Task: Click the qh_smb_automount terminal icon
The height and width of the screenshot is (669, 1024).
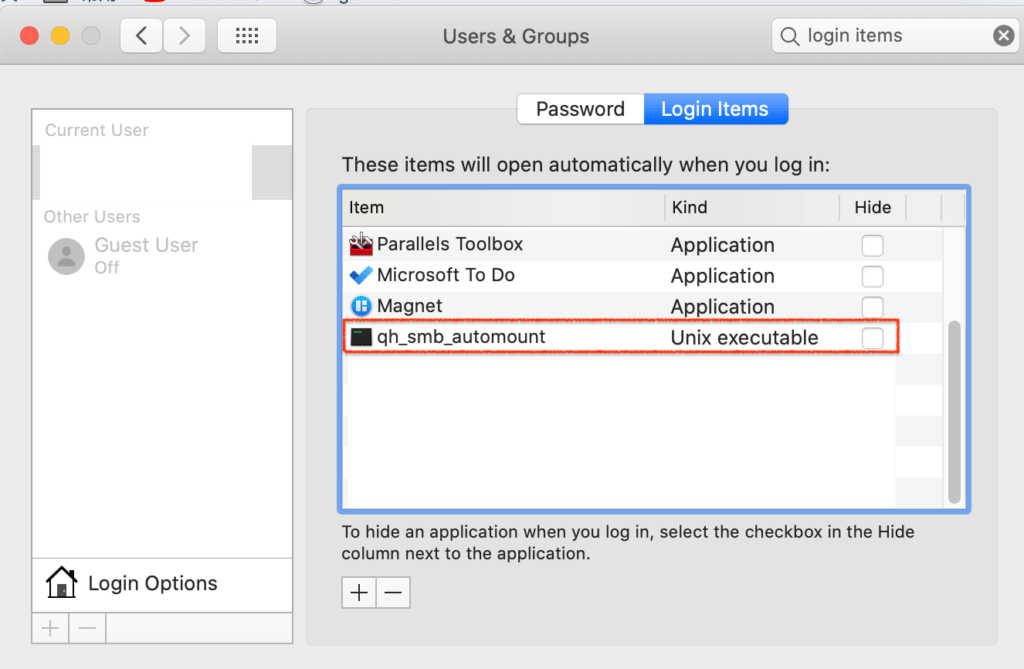Action: (x=360, y=337)
